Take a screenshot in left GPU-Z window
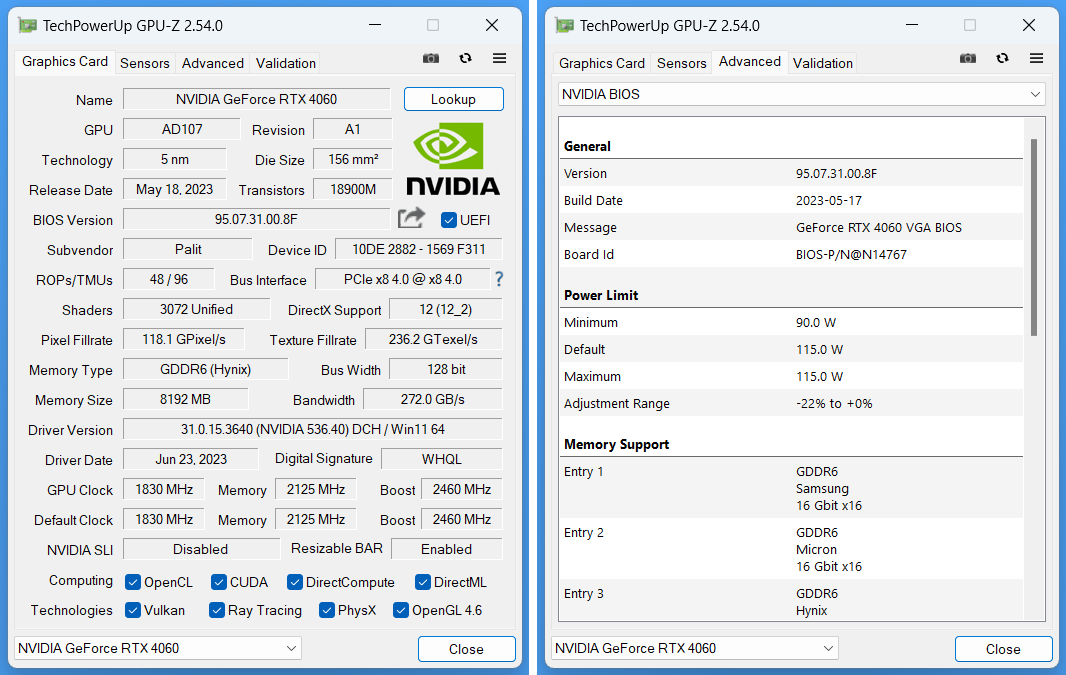This screenshot has height=675, width=1066. point(431,58)
